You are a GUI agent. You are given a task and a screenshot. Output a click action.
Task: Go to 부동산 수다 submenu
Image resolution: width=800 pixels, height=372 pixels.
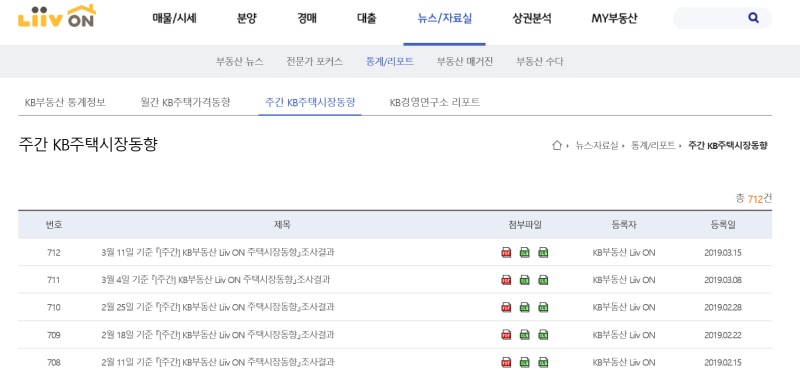540,62
